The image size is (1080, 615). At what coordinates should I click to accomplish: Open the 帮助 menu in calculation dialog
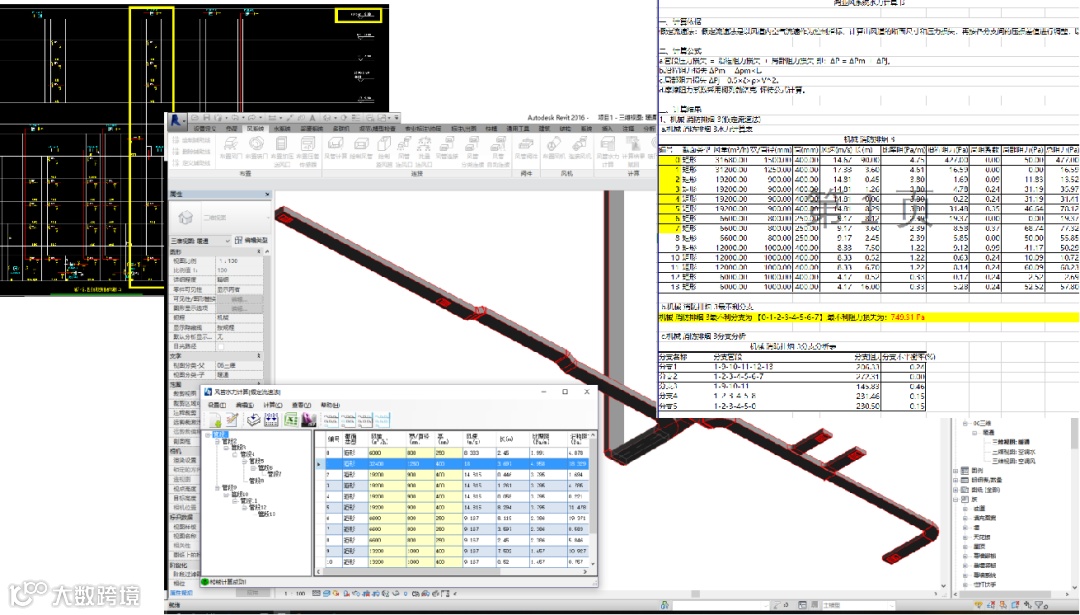(331, 405)
